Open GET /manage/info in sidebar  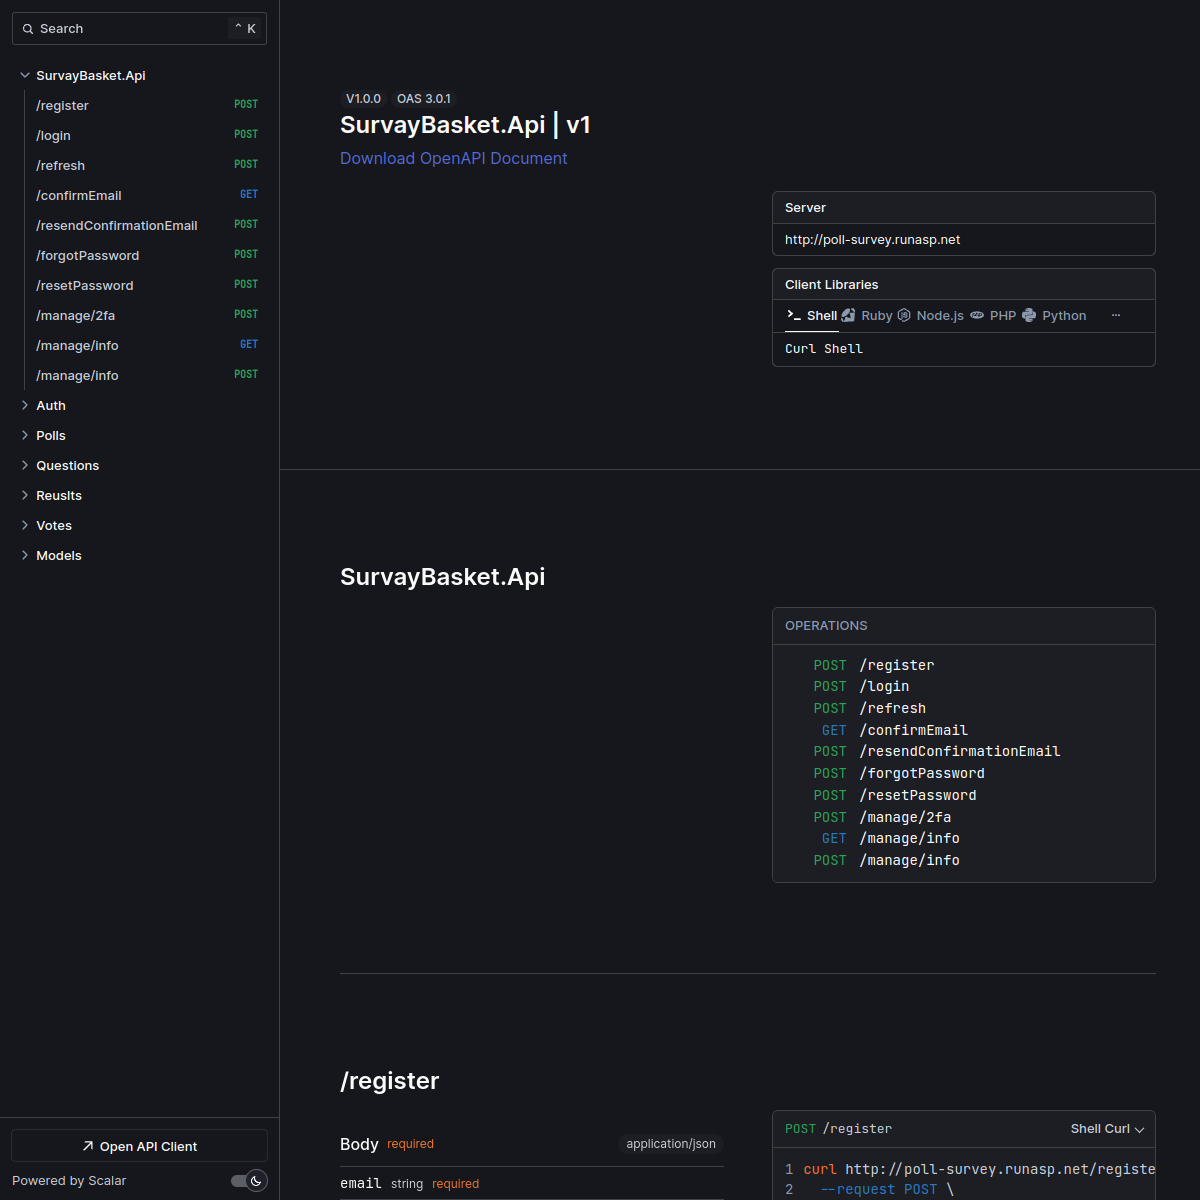point(146,345)
